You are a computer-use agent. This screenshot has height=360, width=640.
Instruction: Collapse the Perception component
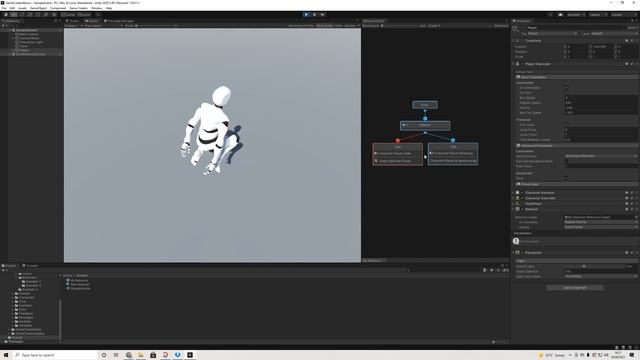pyautogui.click(x=513, y=253)
